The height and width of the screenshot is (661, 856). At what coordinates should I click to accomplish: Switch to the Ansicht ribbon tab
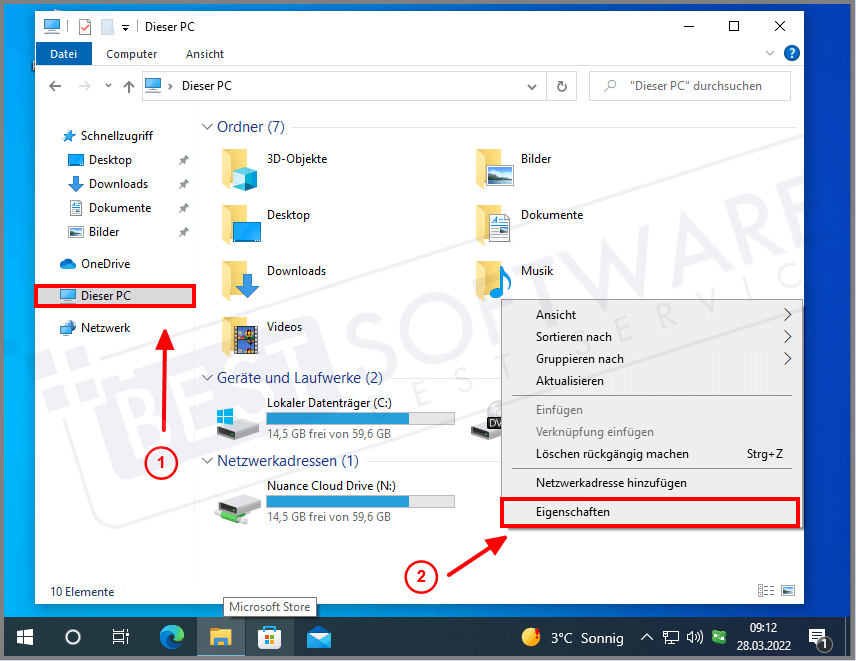(x=205, y=54)
